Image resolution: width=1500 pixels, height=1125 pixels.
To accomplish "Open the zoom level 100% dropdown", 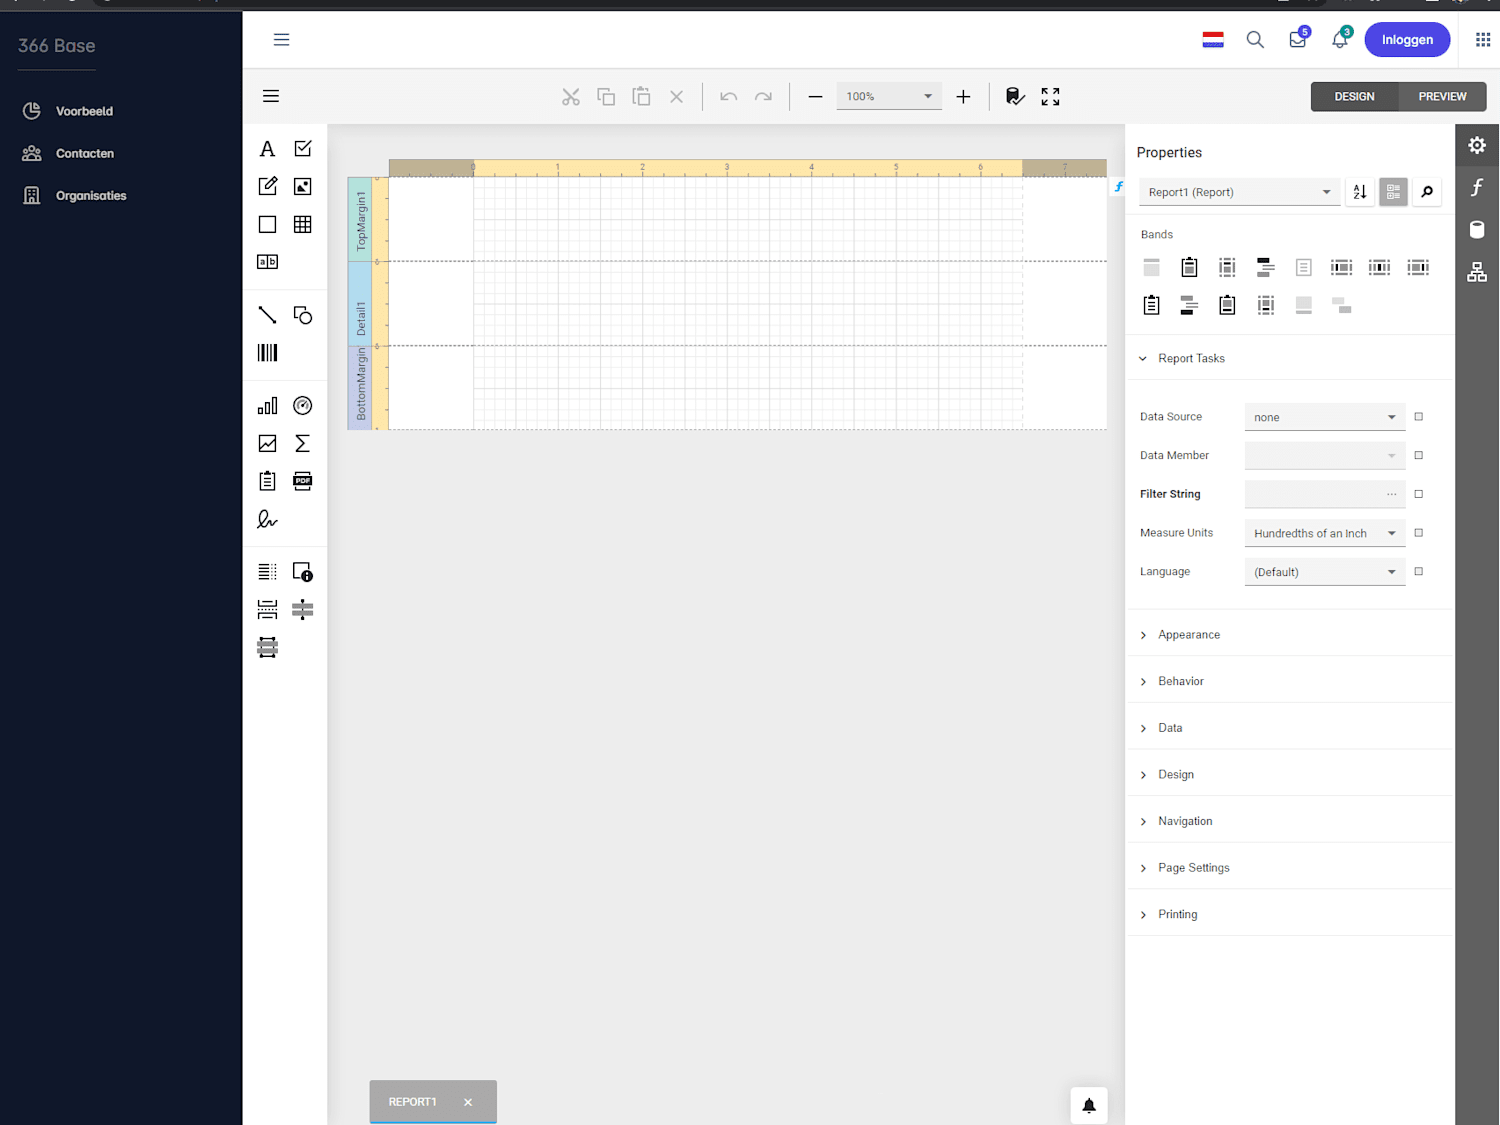I will 889,96.
